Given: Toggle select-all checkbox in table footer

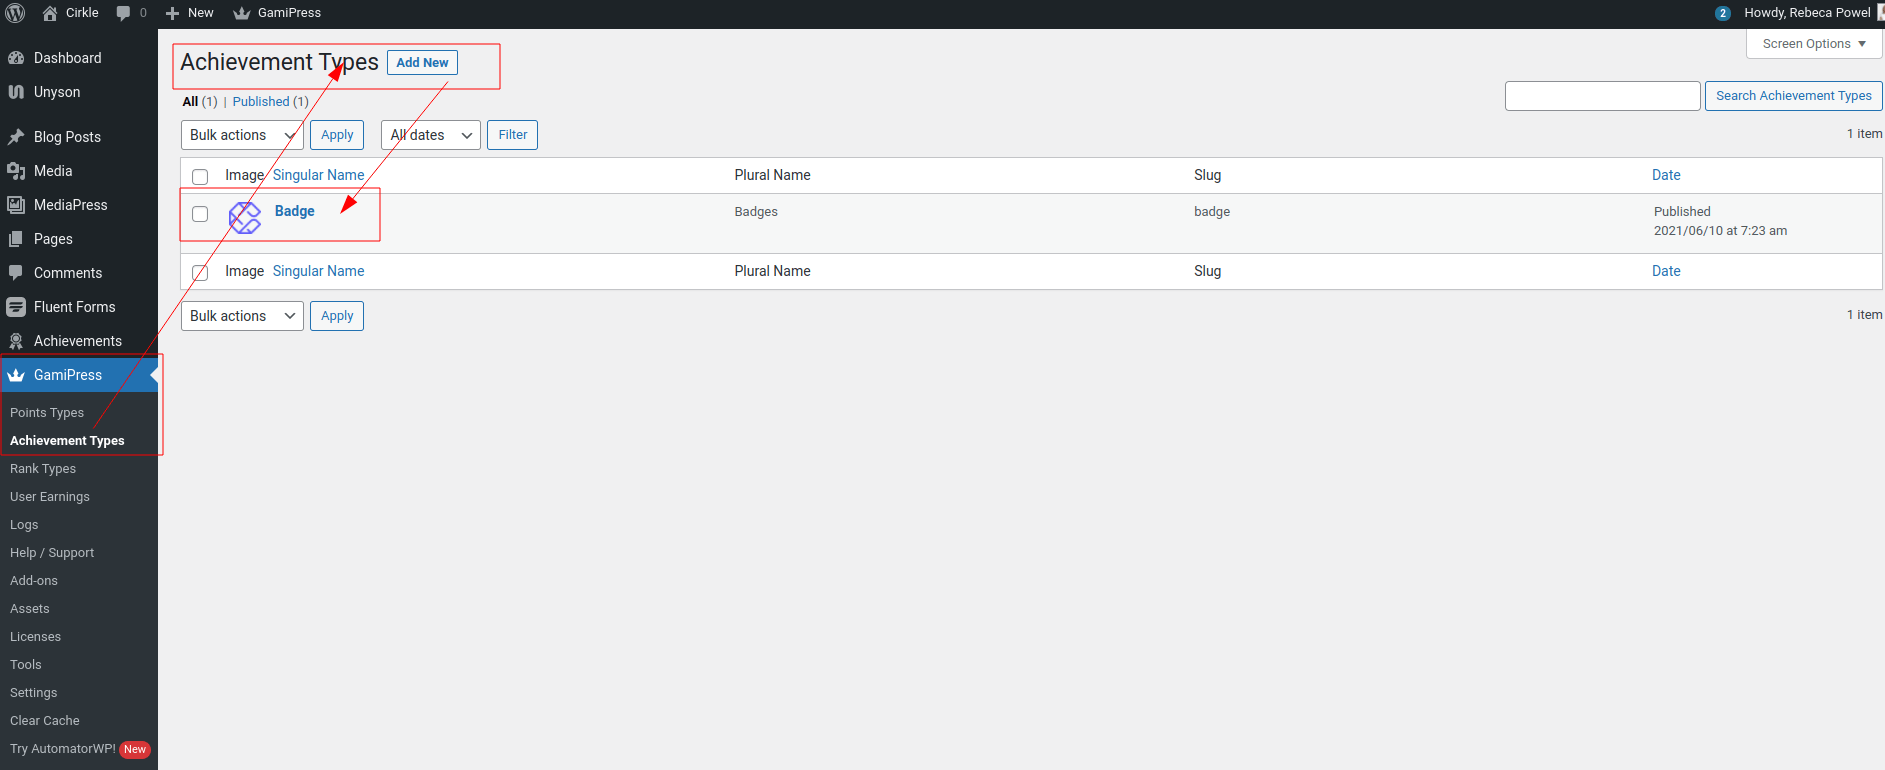Looking at the screenshot, I should [200, 273].
